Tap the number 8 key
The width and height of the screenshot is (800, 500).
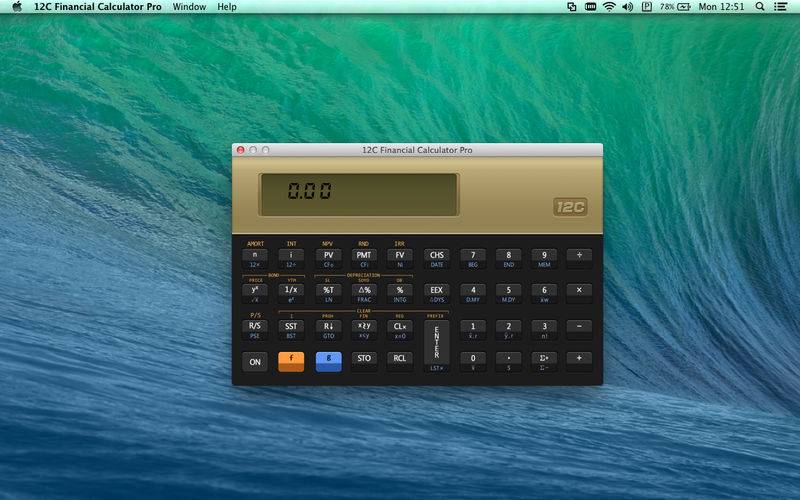point(508,259)
